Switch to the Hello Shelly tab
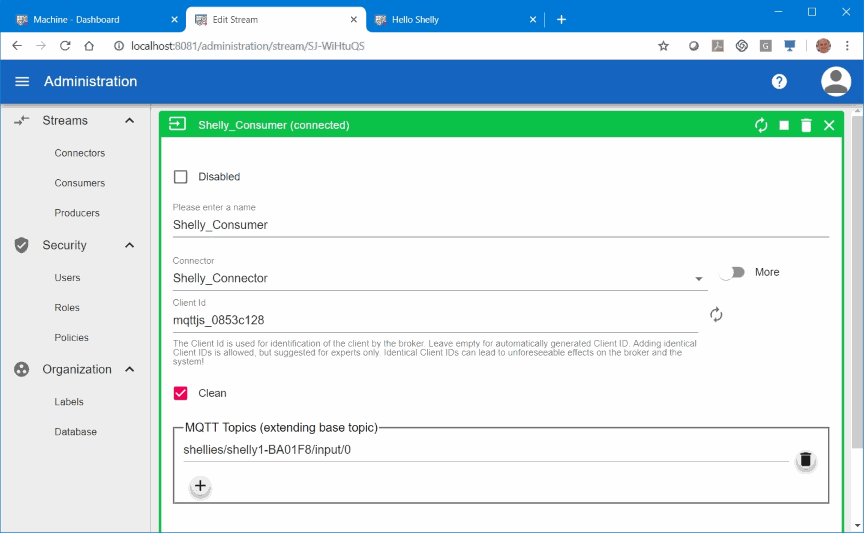 point(452,19)
